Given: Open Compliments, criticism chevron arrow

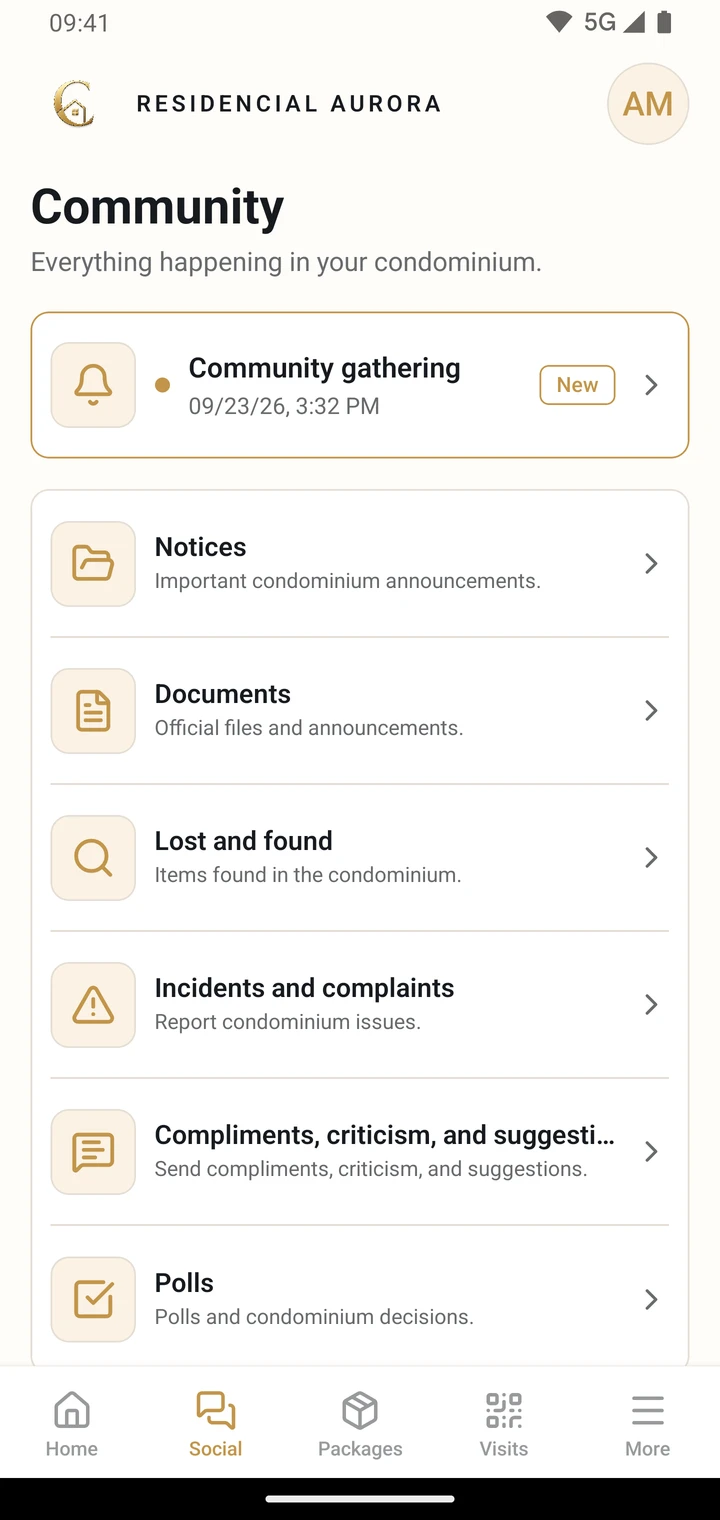Looking at the screenshot, I should point(651,1152).
